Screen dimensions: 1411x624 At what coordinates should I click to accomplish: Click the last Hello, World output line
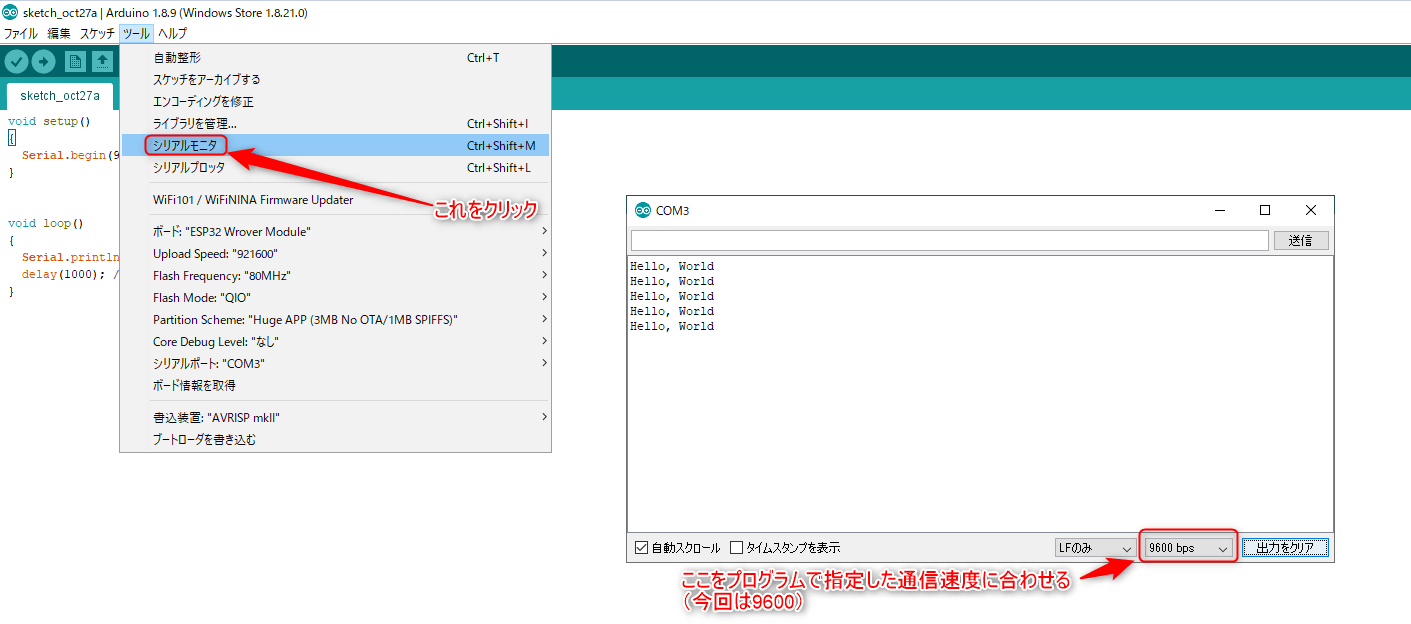[672, 326]
